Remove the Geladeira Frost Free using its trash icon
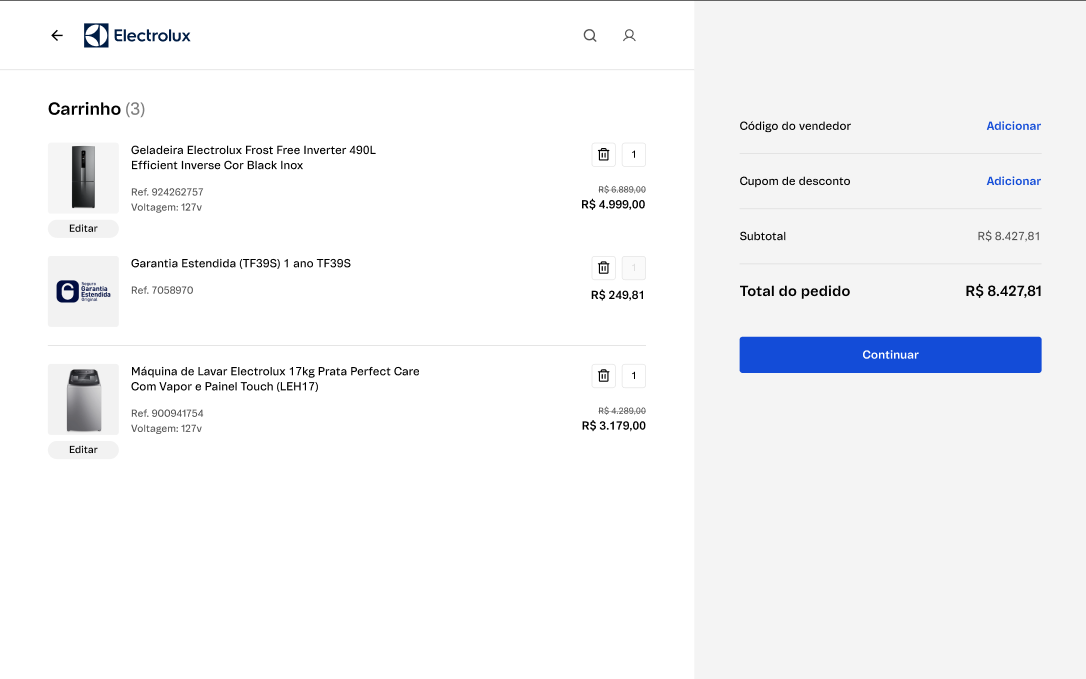 click(x=603, y=154)
